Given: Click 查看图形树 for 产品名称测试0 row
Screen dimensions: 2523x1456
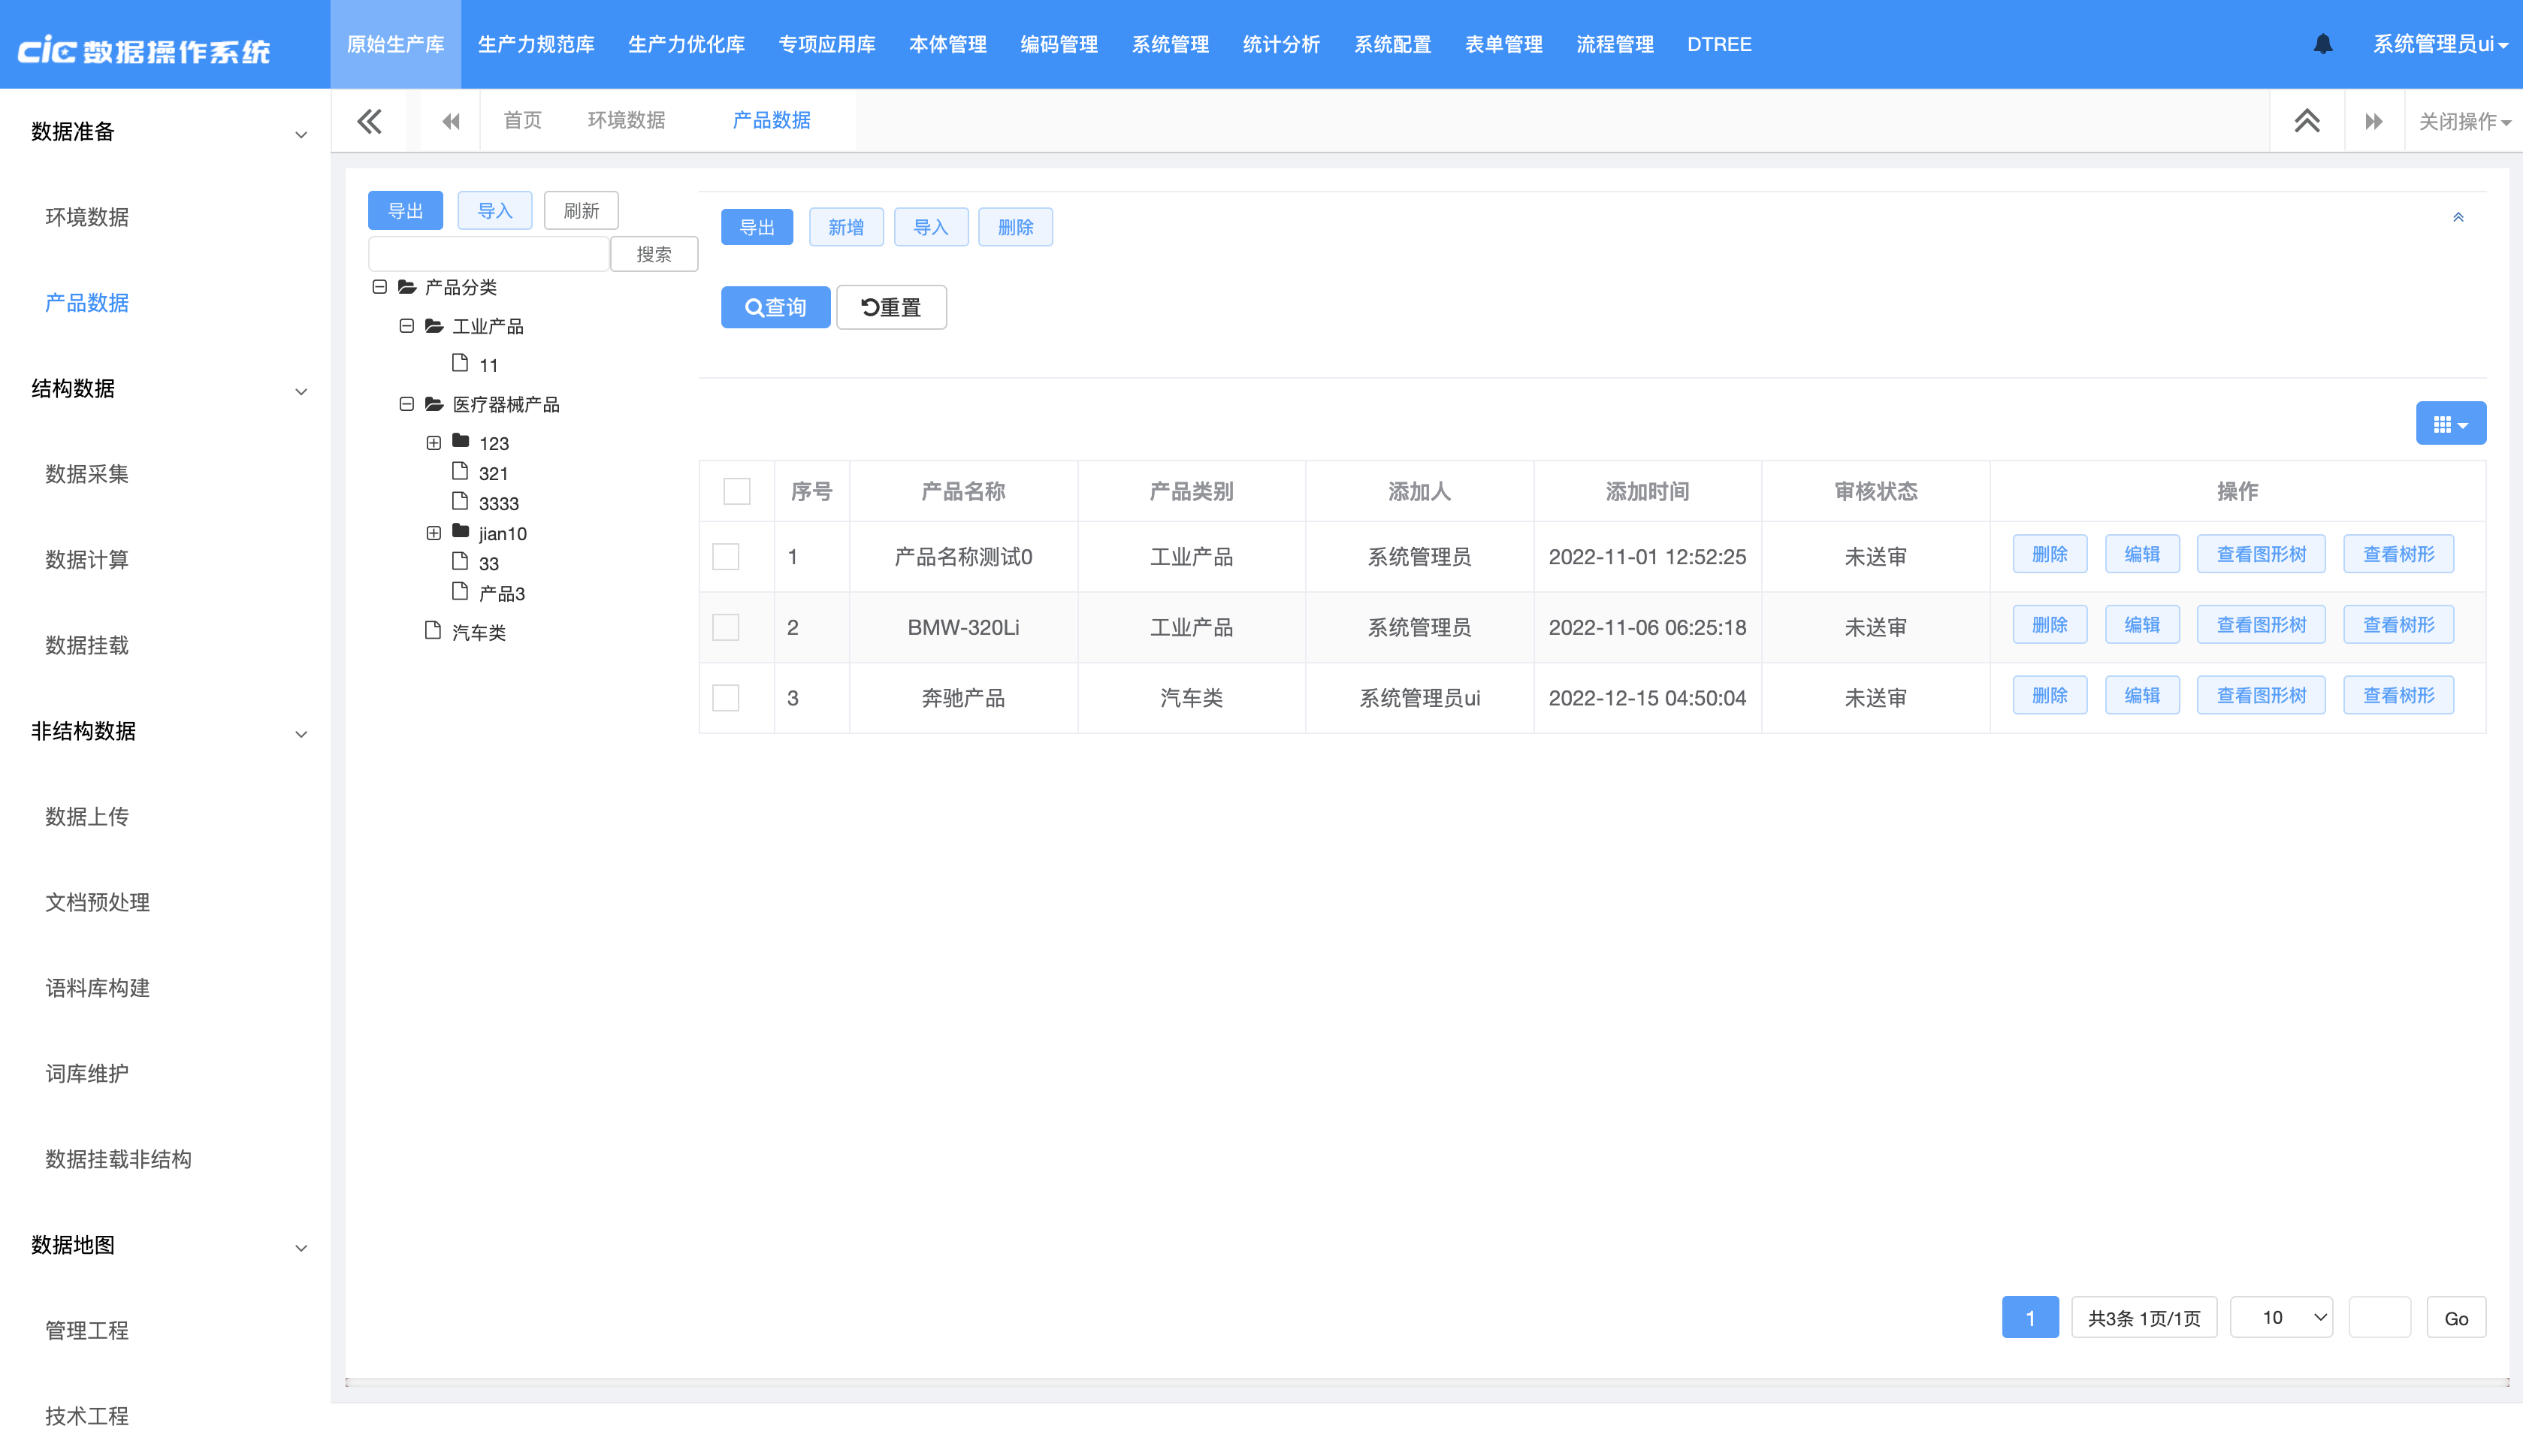Looking at the screenshot, I should (2260, 554).
